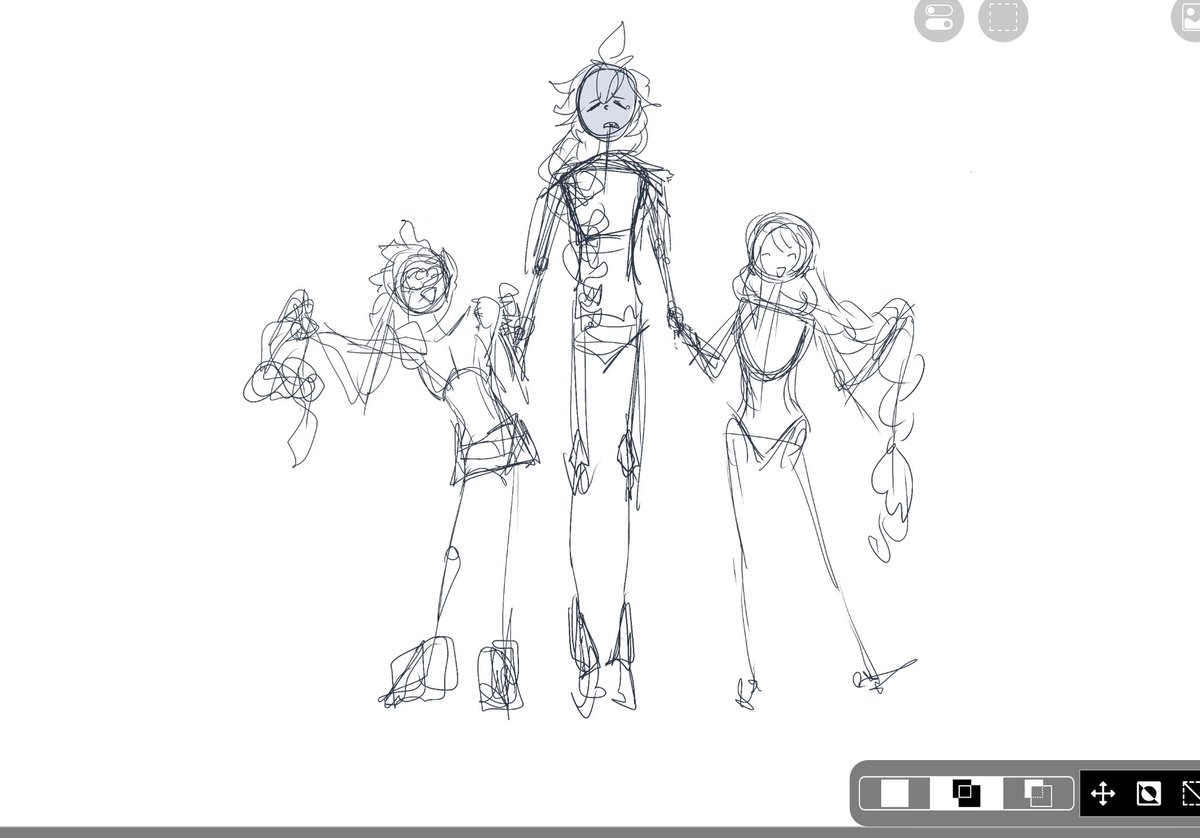Click the dashed square deselect icon
This screenshot has width=1200, height=838.
pyautogui.click(x=1191, y=794)
